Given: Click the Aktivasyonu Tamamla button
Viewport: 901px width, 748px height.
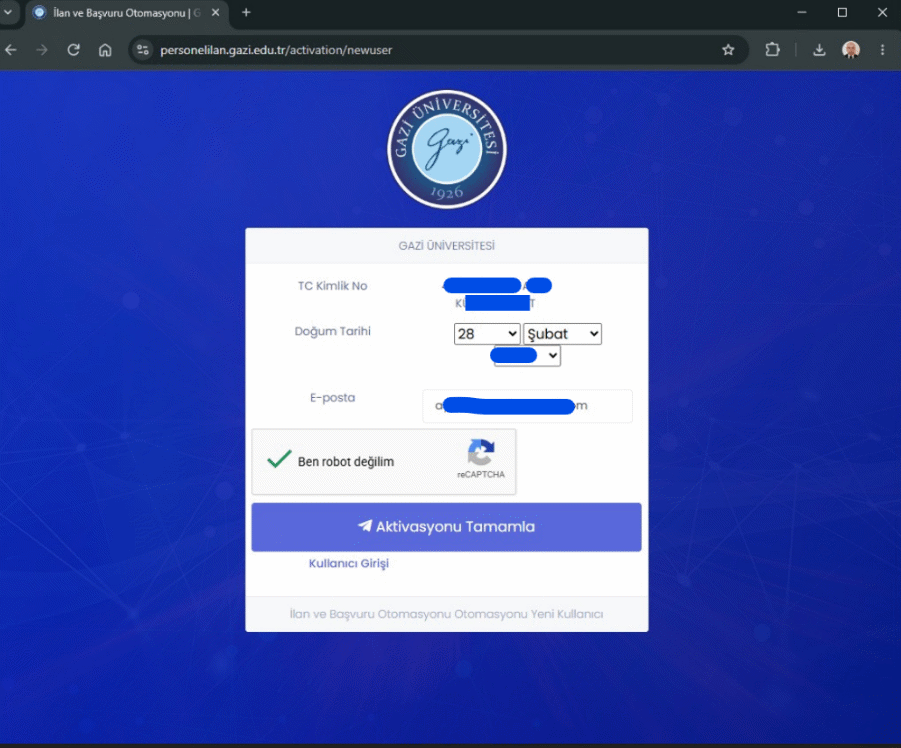Looking at the screenshot, I should [x=446, y=527].
